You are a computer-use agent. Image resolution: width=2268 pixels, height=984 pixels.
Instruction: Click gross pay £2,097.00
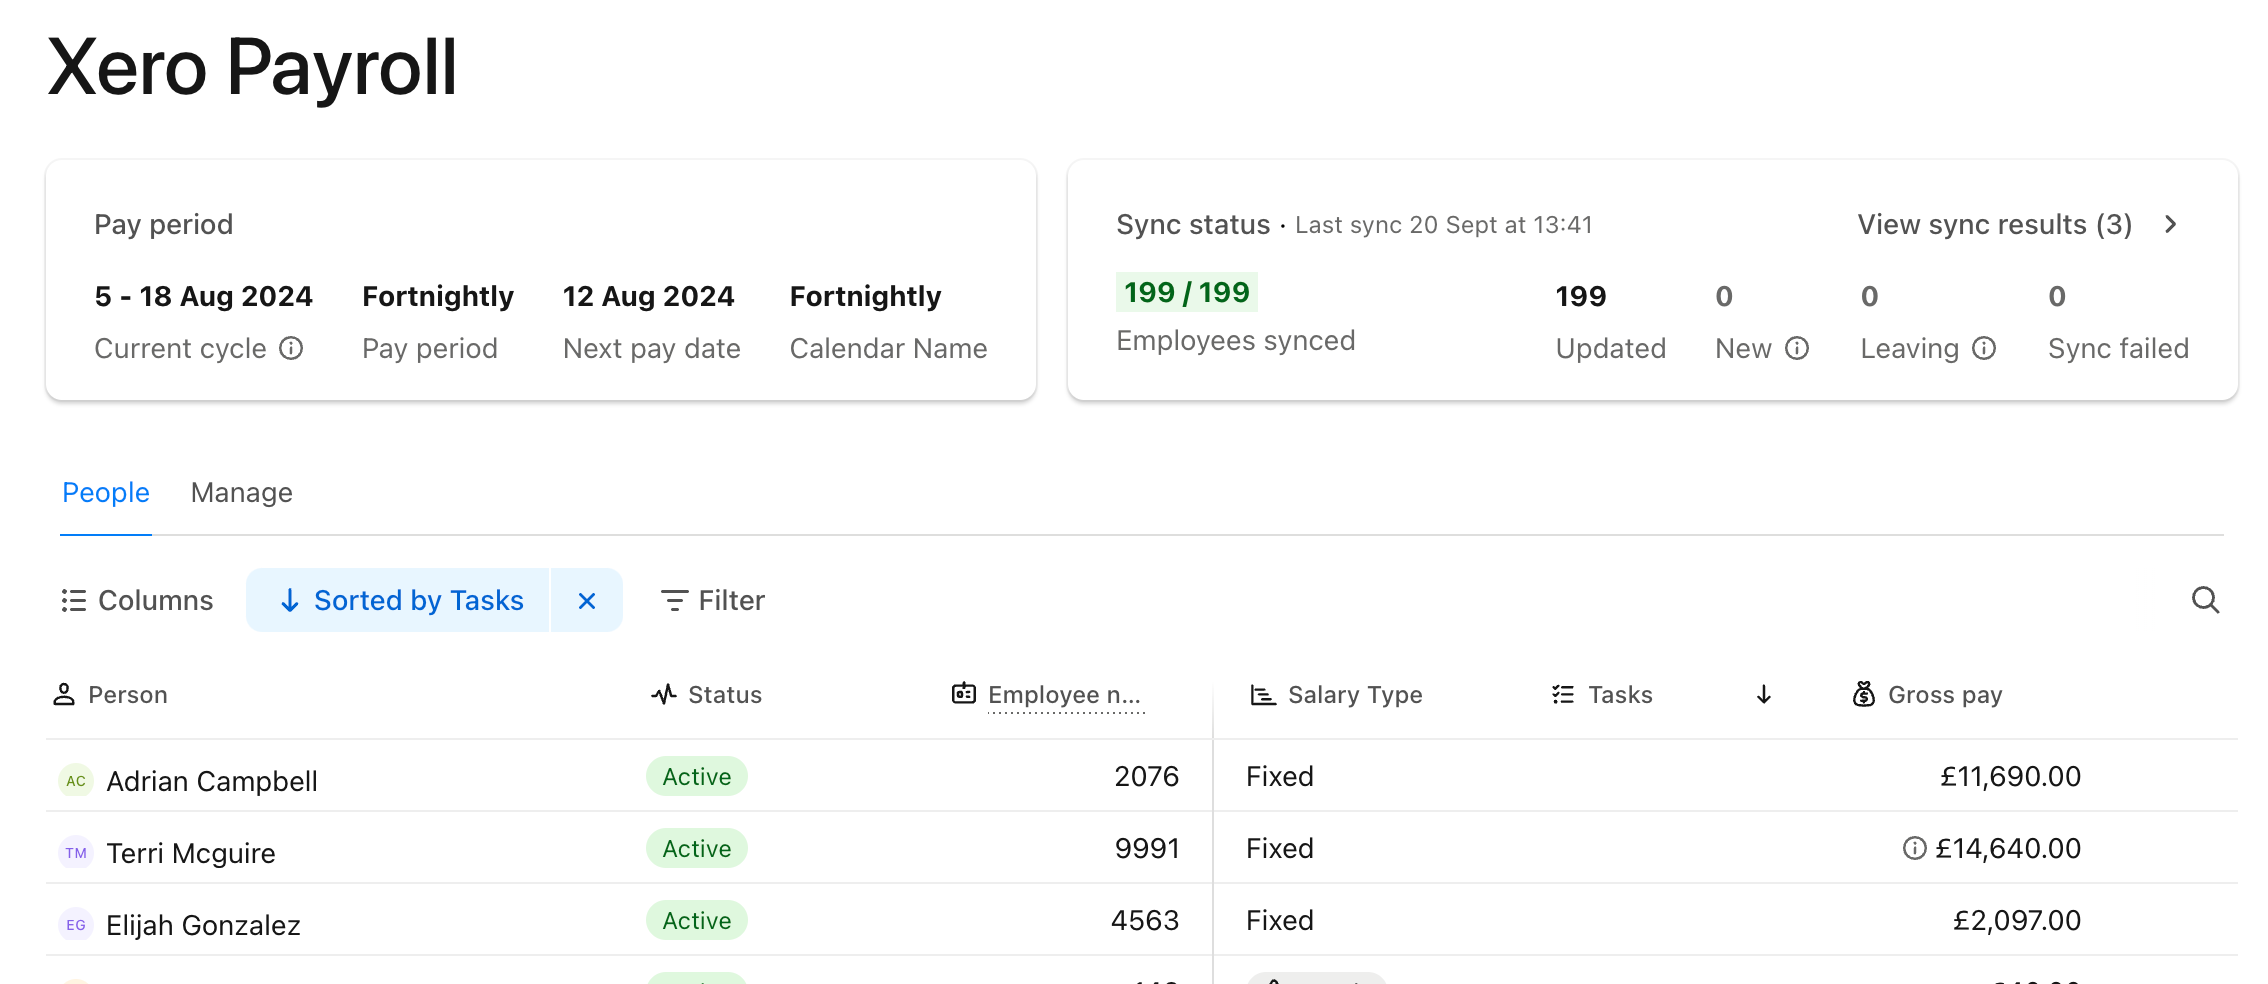[2017, 920]
